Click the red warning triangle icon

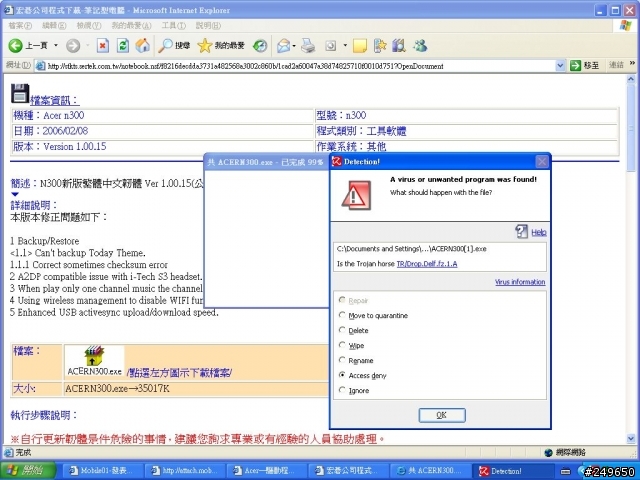pos(356,196)
